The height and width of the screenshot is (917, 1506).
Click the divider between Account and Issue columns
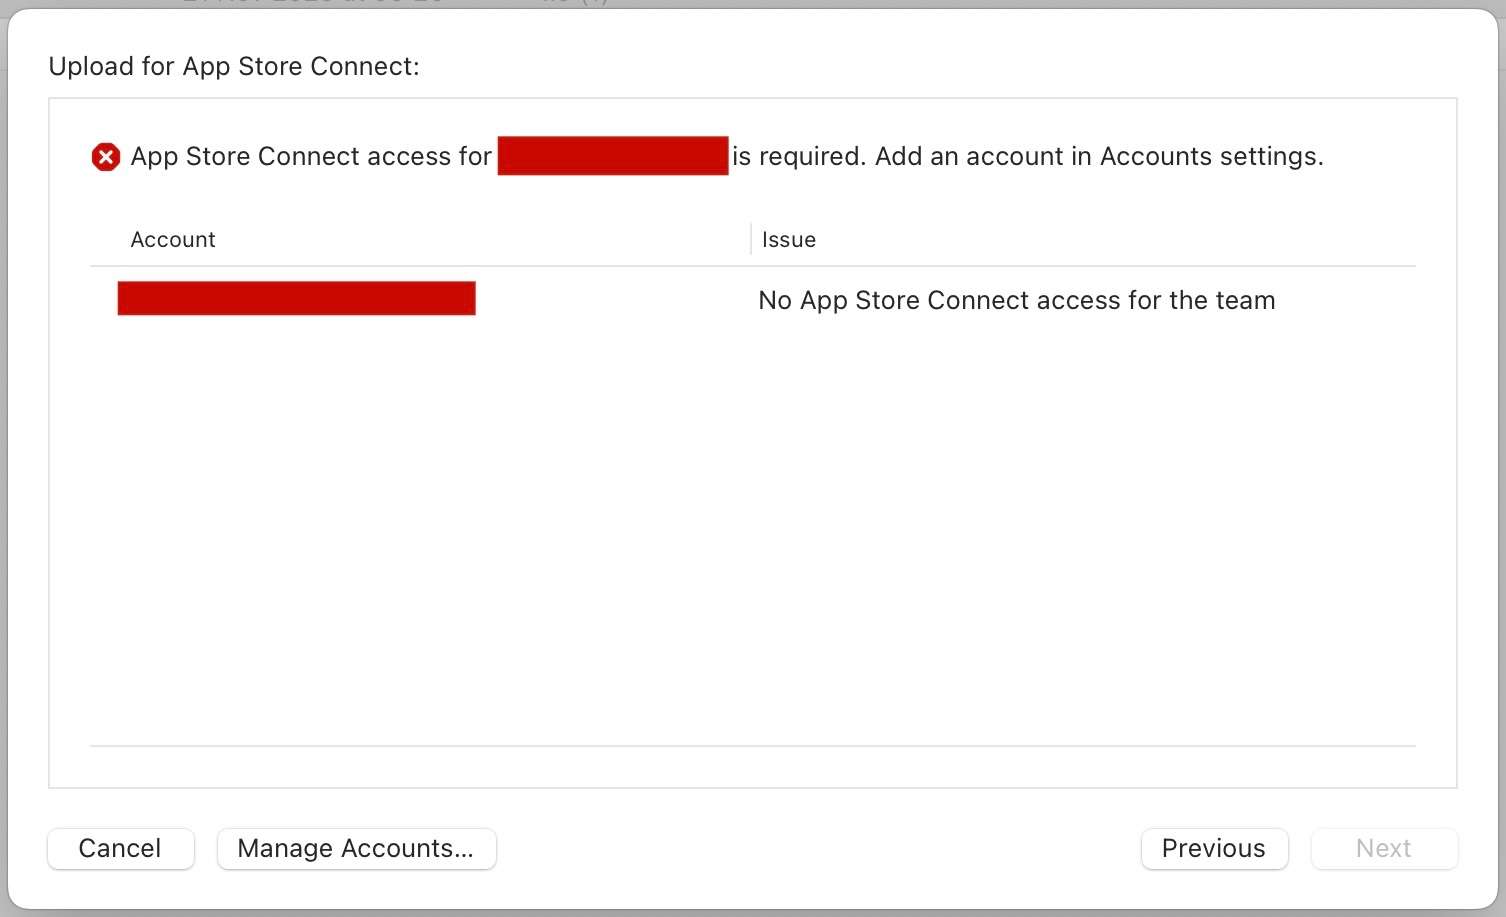(x=751, y=240)
